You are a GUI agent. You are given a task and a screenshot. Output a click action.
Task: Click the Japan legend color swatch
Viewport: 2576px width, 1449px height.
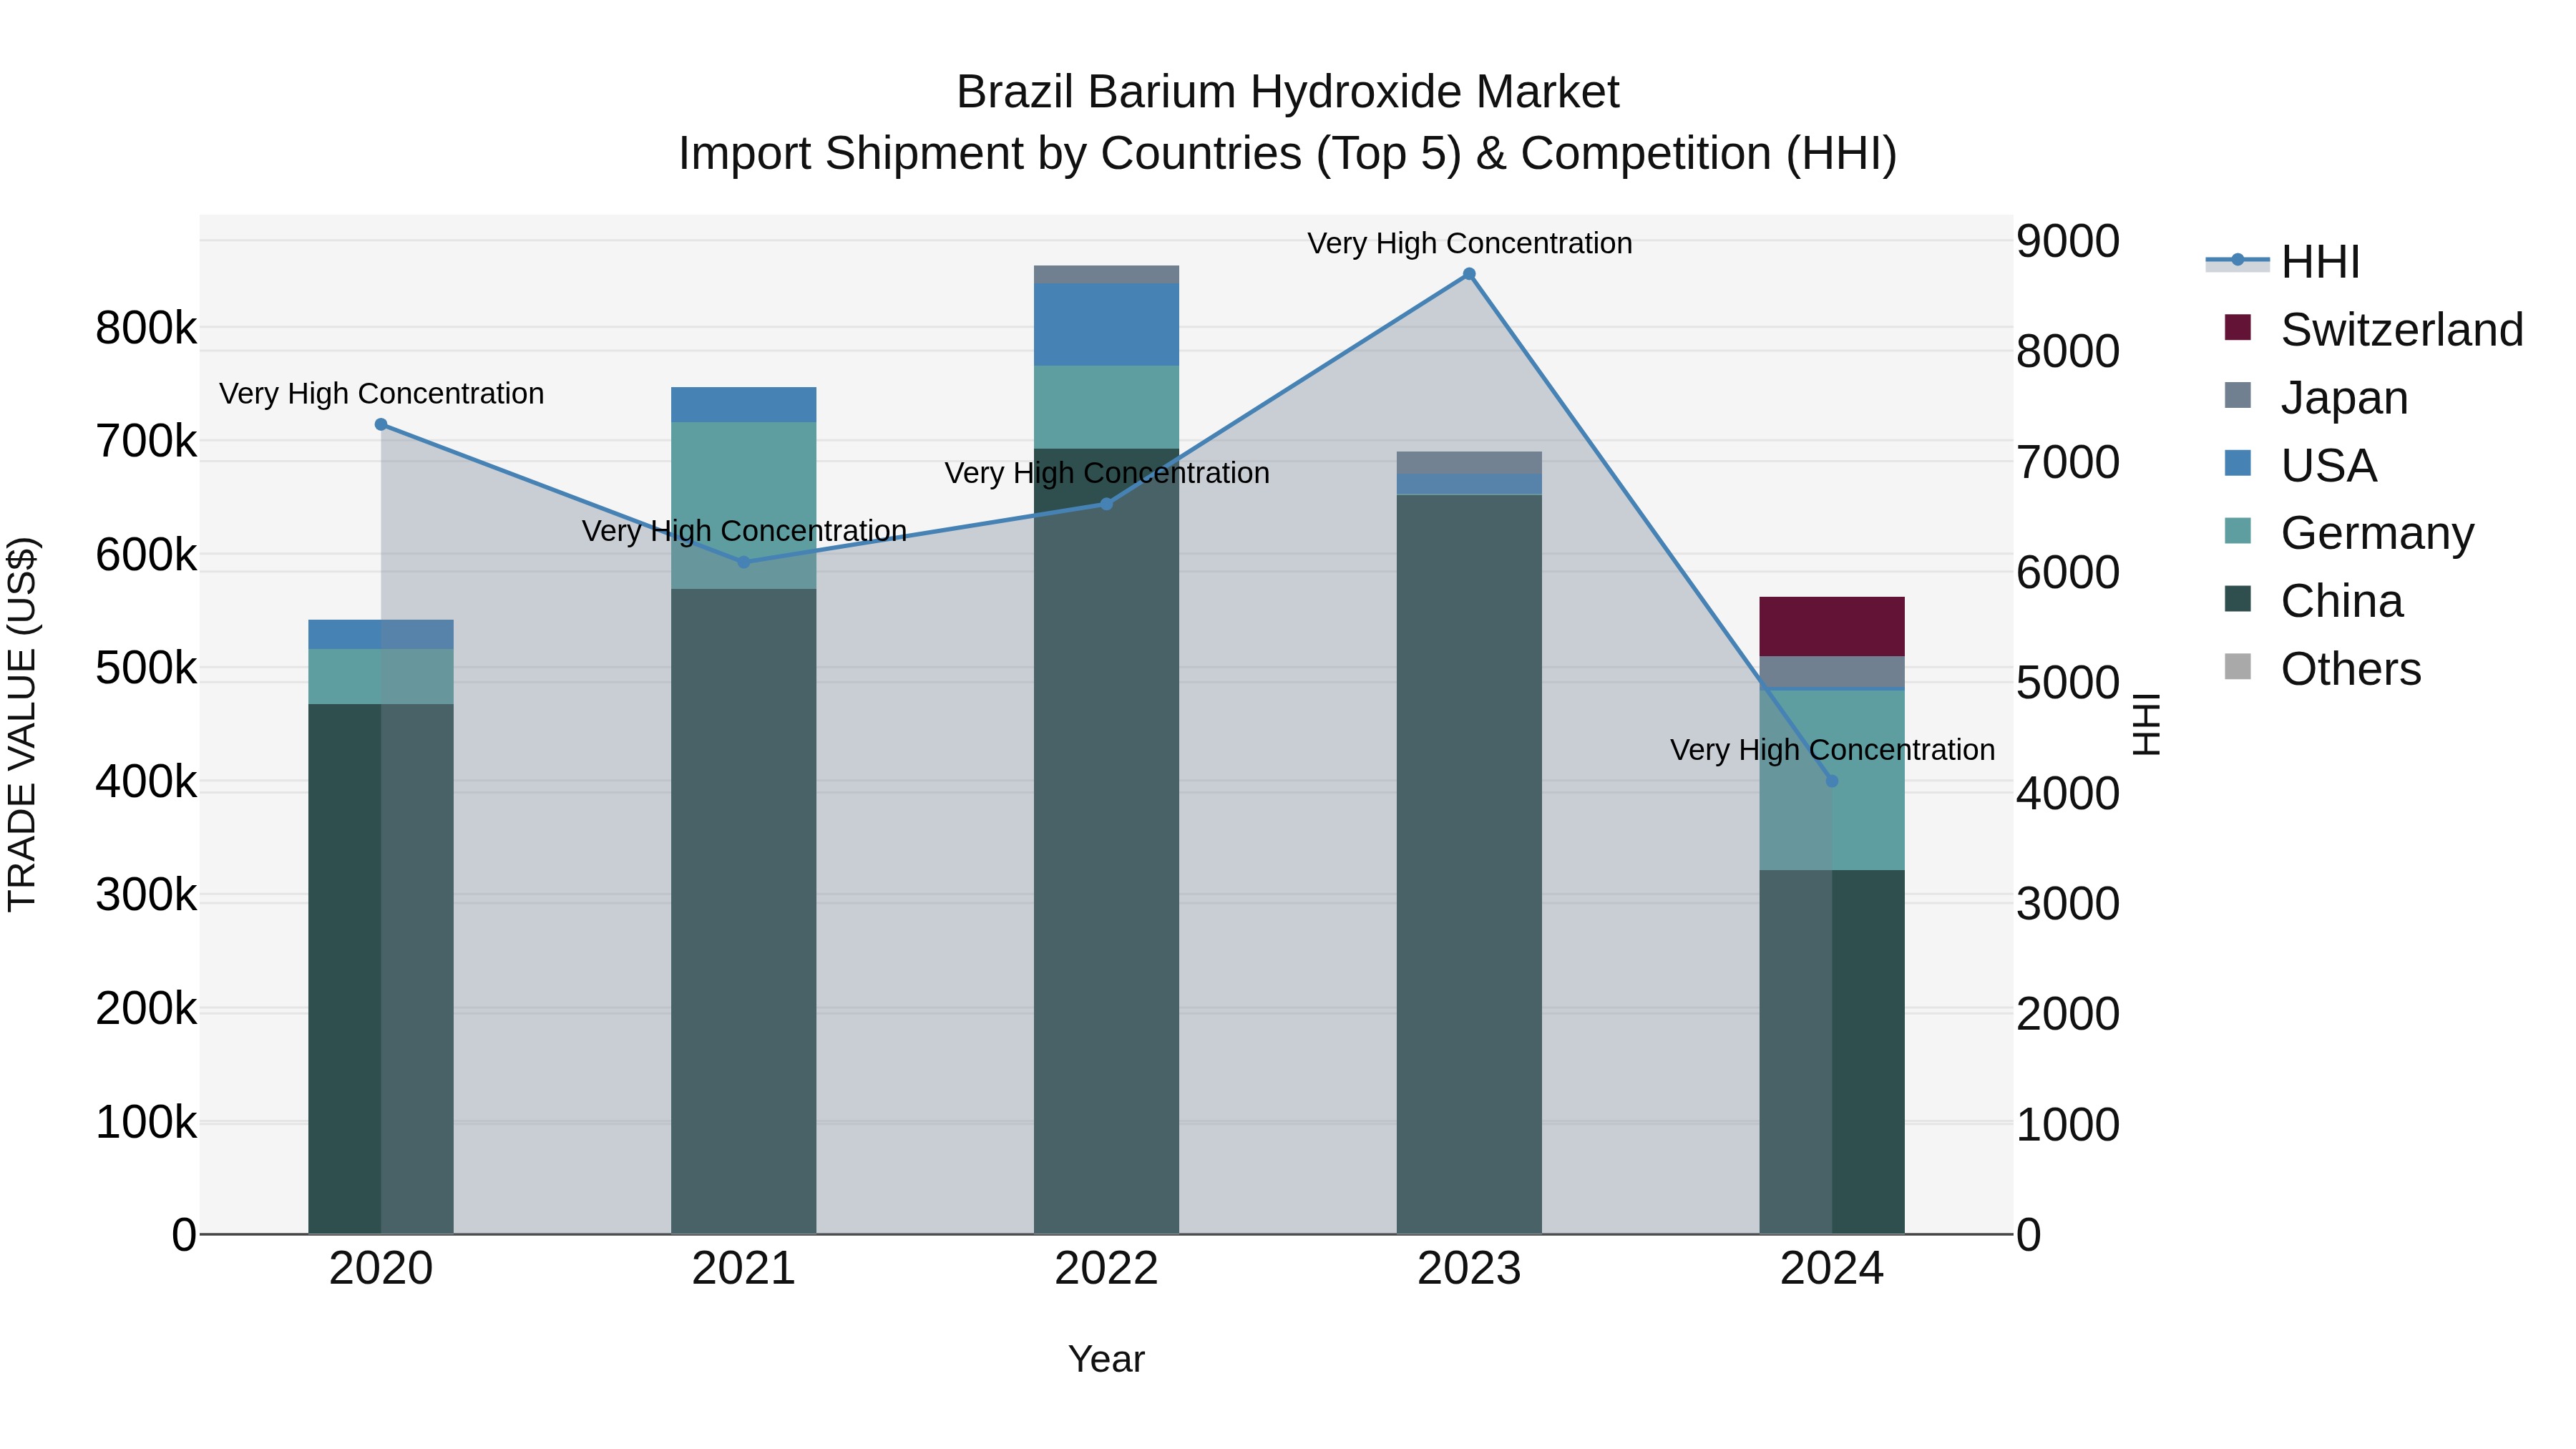[2238, 395]
